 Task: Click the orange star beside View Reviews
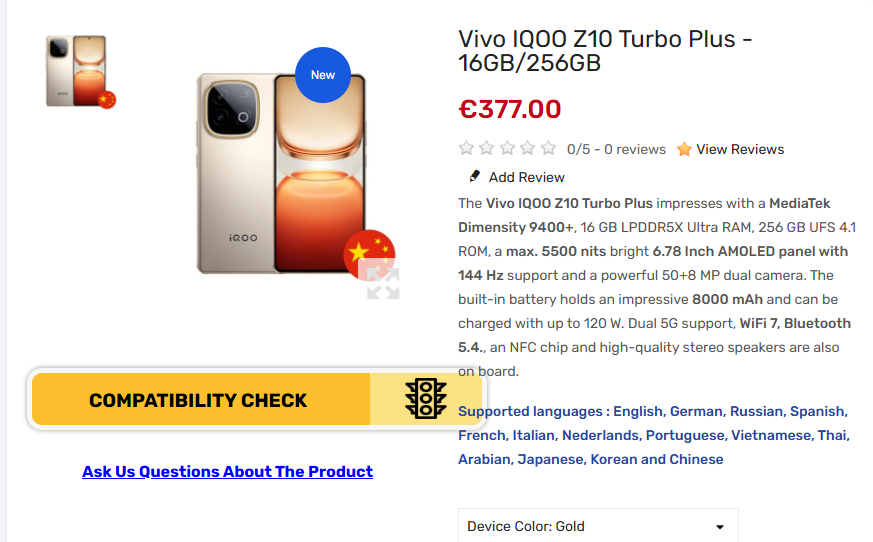[x=684, y=149]
